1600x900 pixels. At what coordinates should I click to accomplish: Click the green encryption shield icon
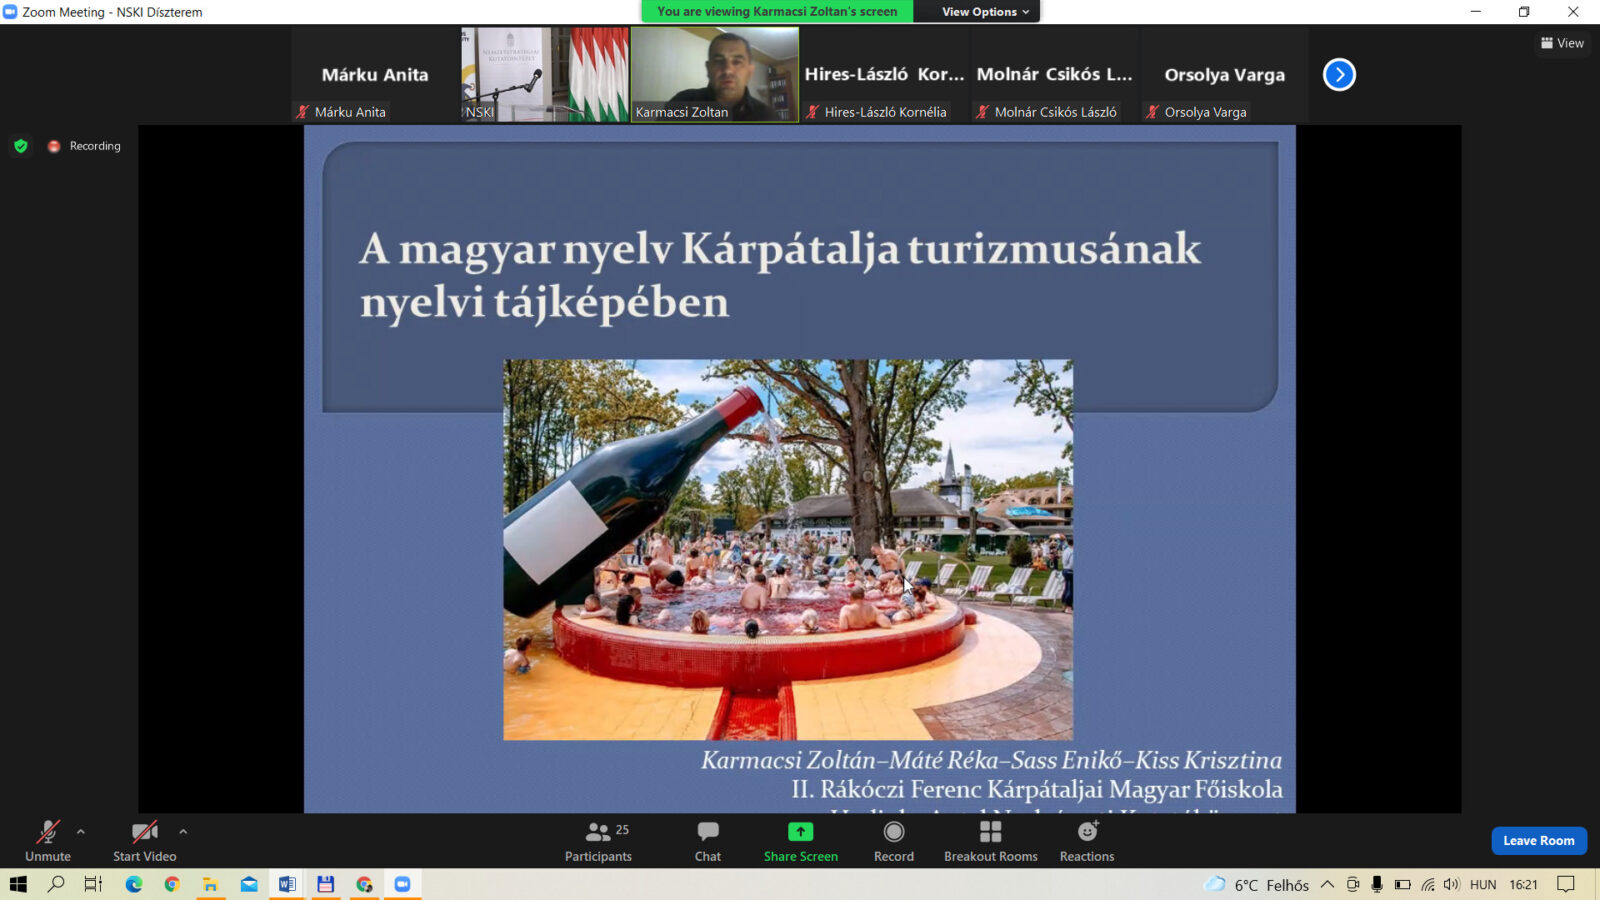(21, 146)
